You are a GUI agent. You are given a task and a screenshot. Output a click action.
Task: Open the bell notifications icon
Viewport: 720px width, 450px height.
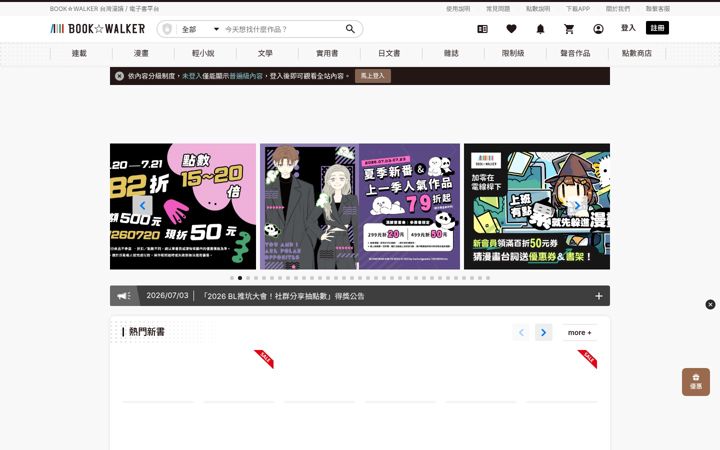point(540,29)
